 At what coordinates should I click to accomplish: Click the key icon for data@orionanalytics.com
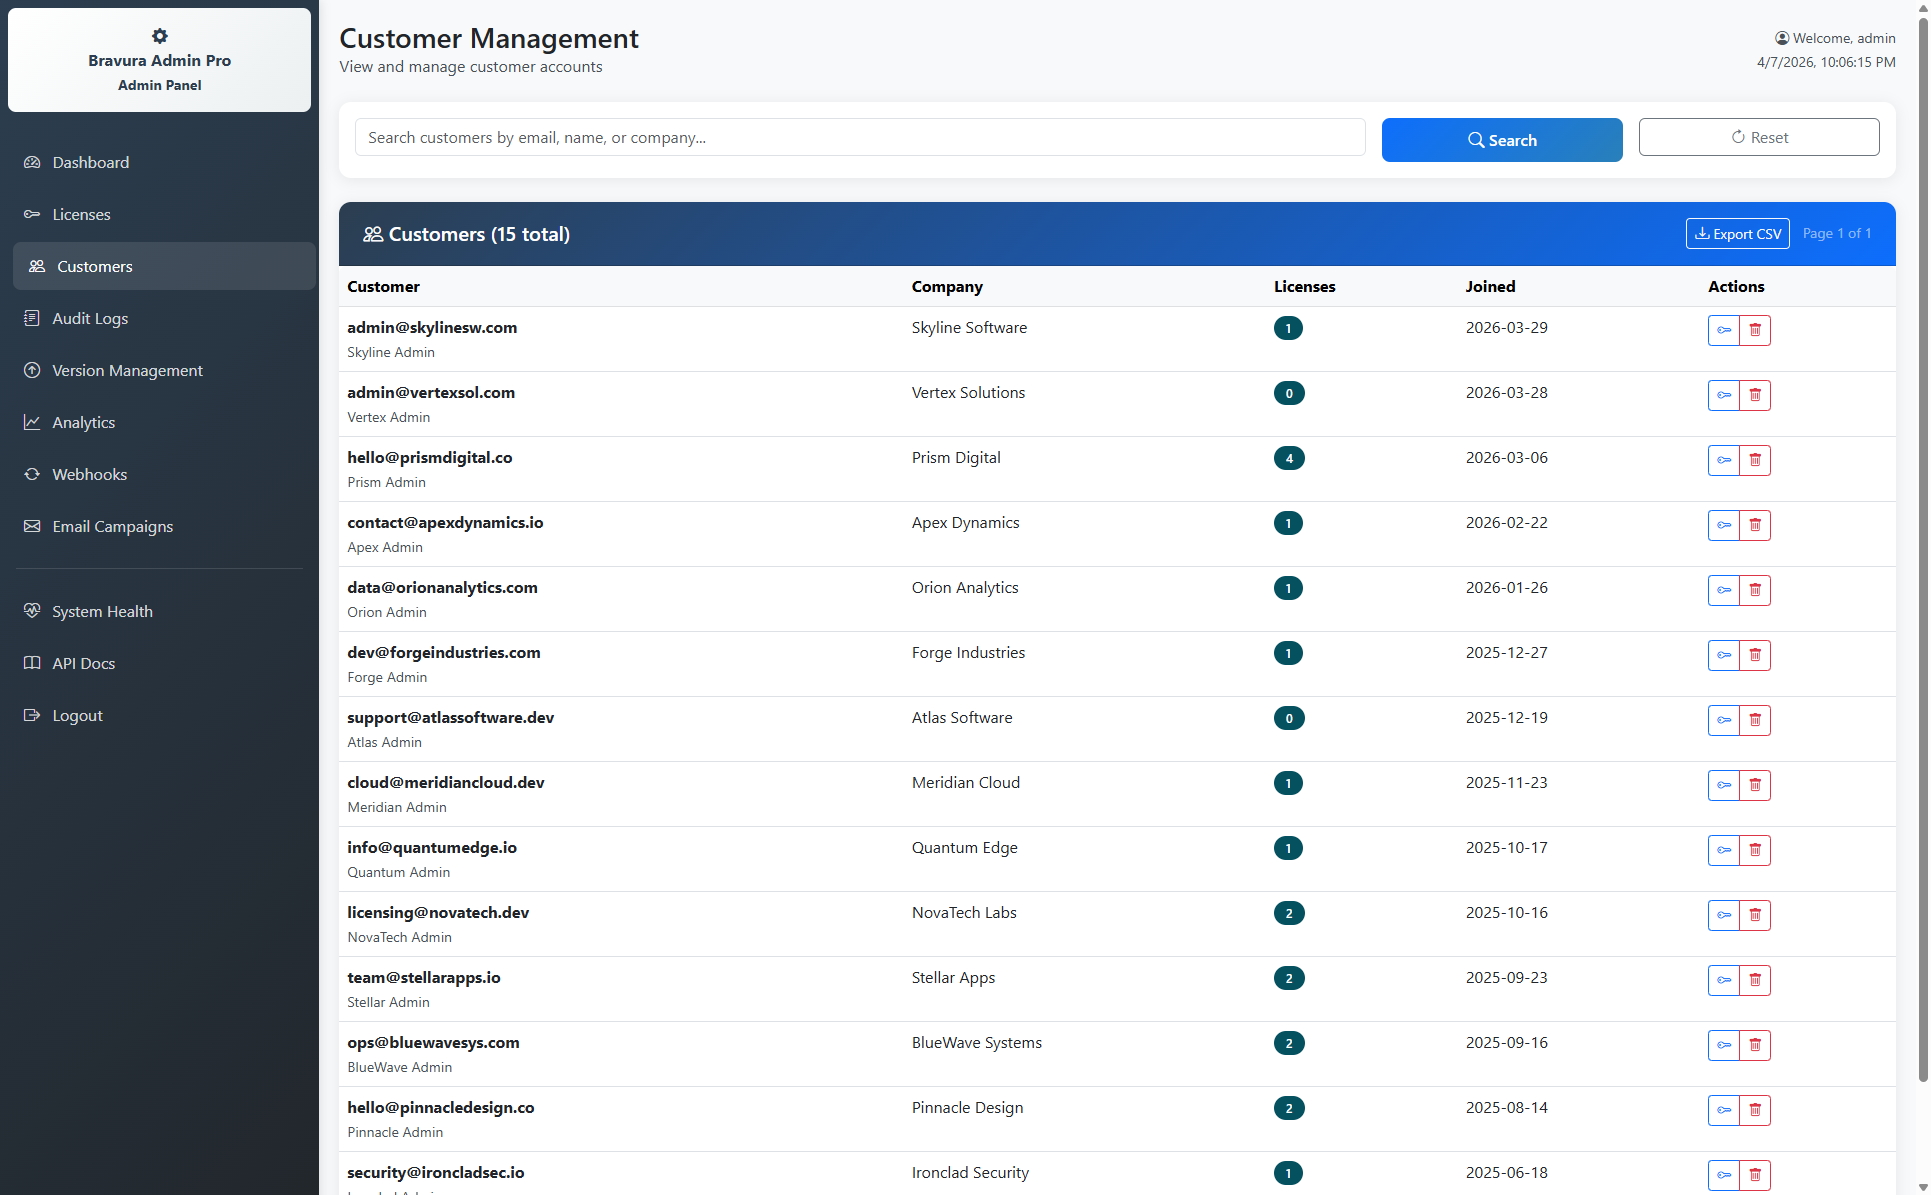[1724, 590]
